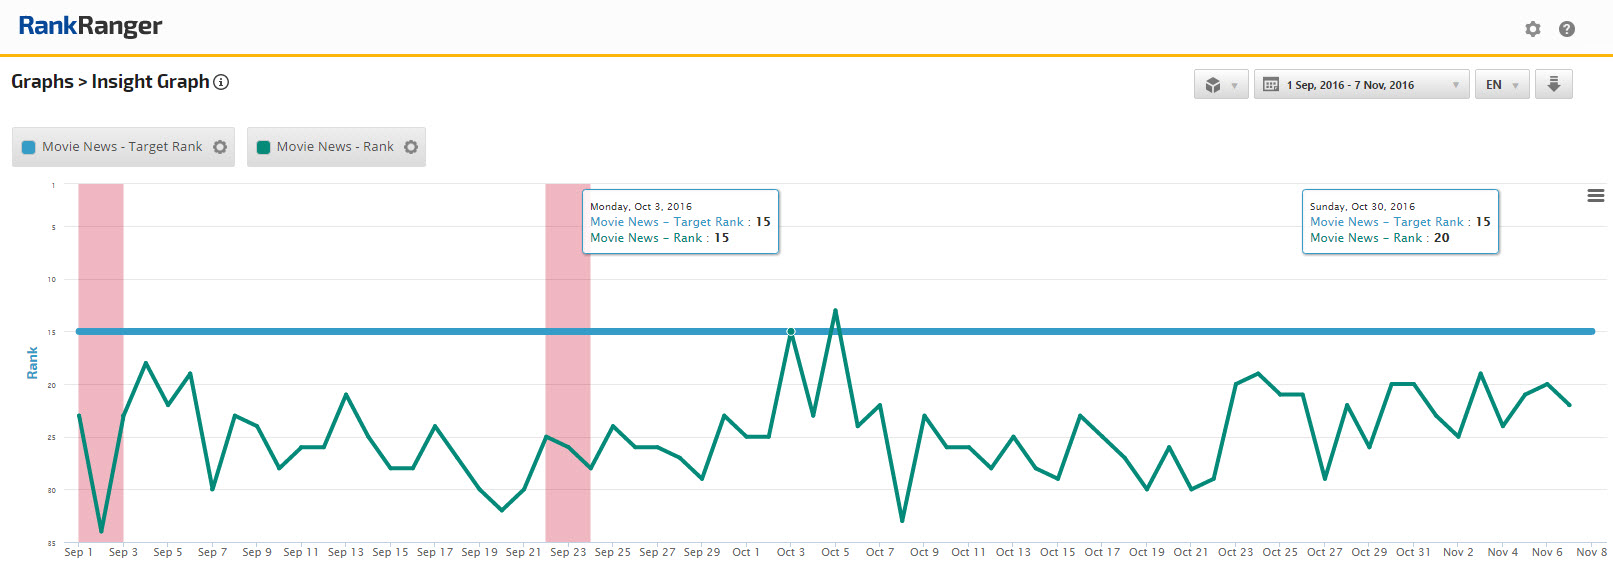Open Movie News - Target Rank settings gear

point(220,147)
